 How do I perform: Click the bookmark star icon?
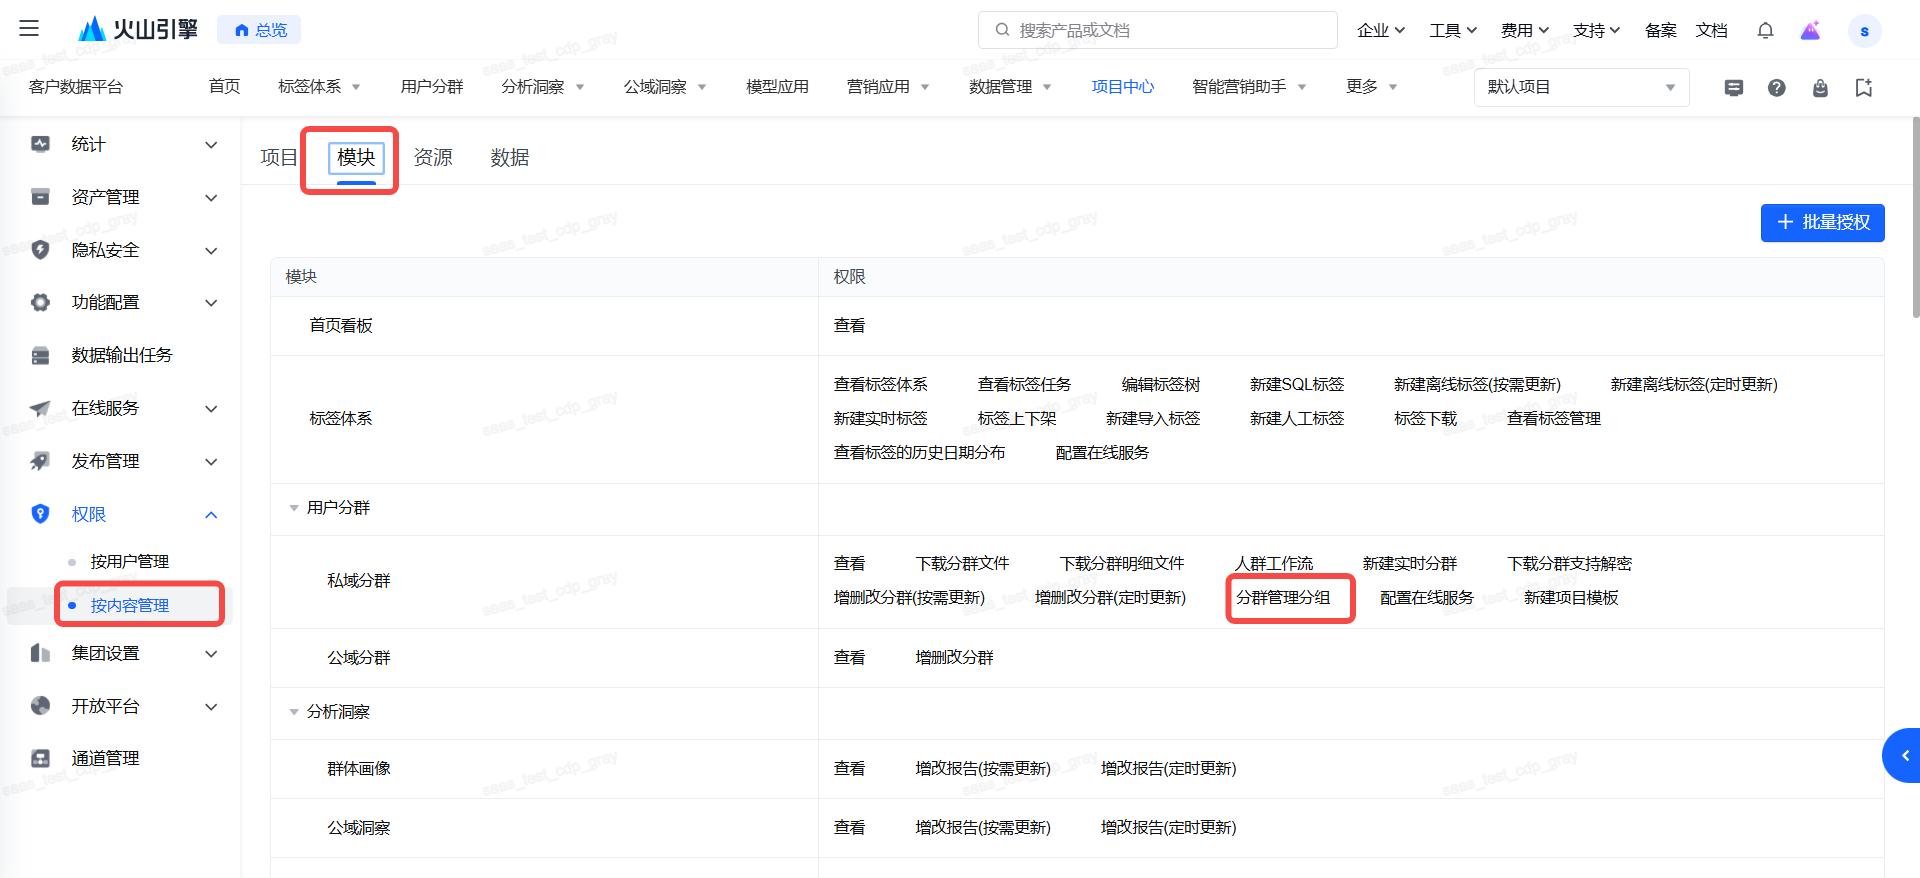tap(1863, 88)
